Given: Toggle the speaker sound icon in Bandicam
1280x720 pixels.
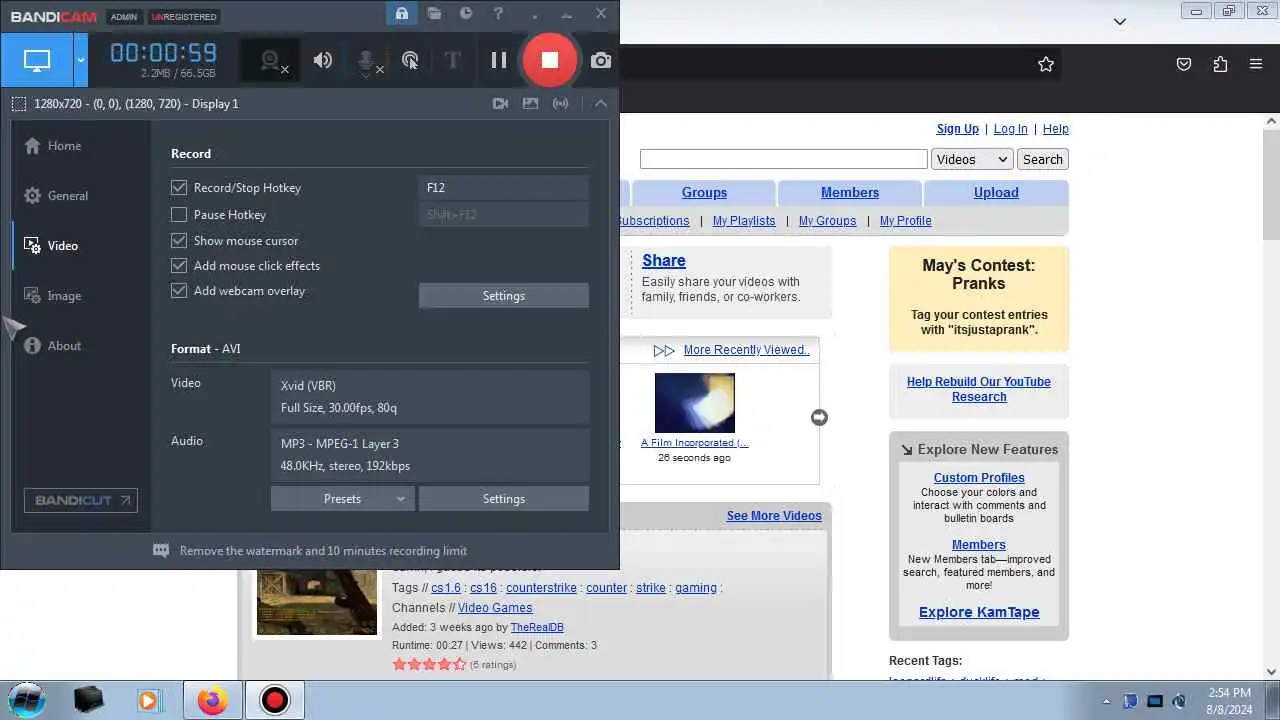Looking at the screenshot, I should tap(322, 60).
